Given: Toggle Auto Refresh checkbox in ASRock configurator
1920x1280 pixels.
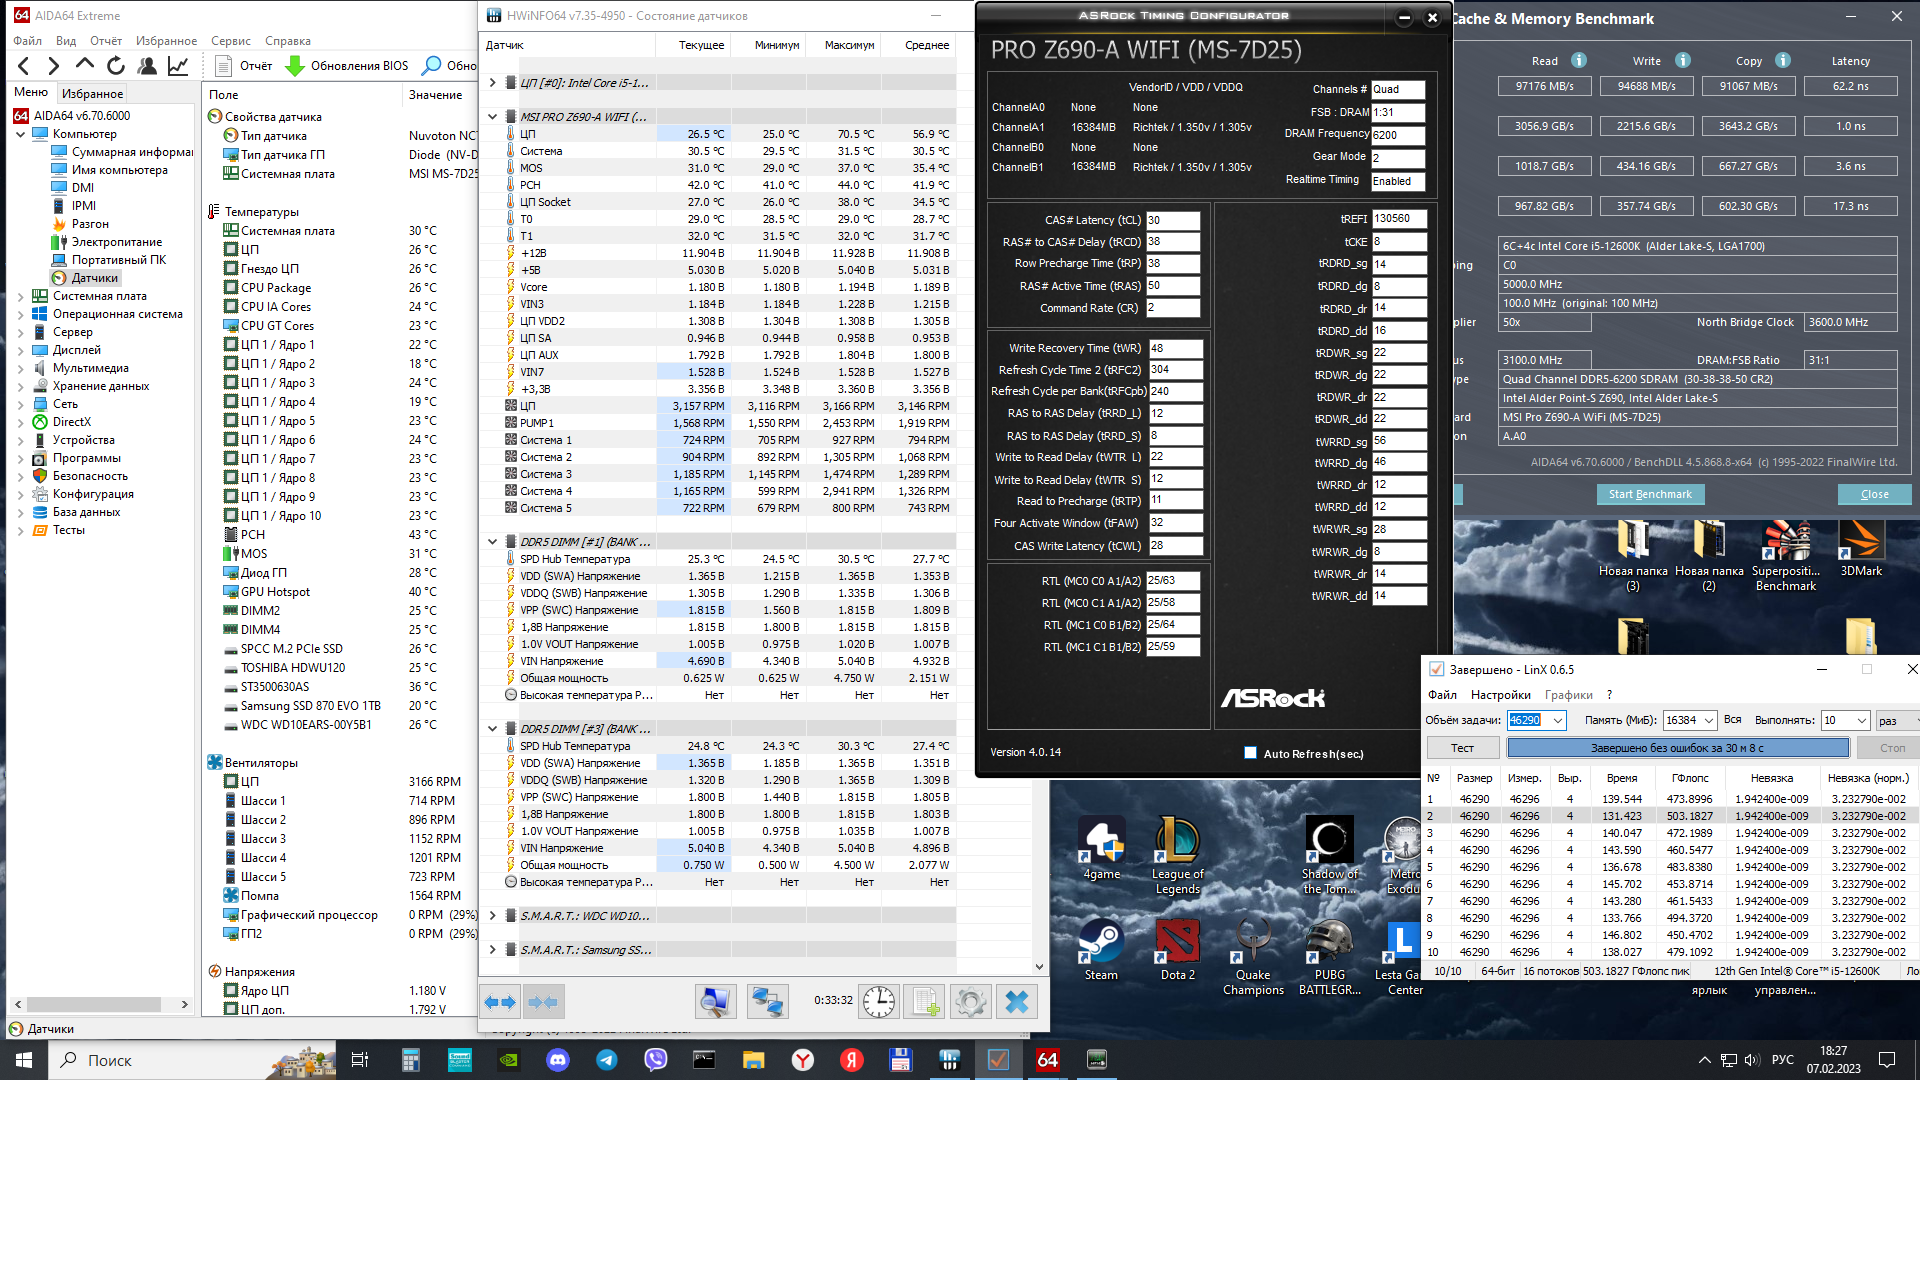Looking at the screenshot, I should [1250, 753].
